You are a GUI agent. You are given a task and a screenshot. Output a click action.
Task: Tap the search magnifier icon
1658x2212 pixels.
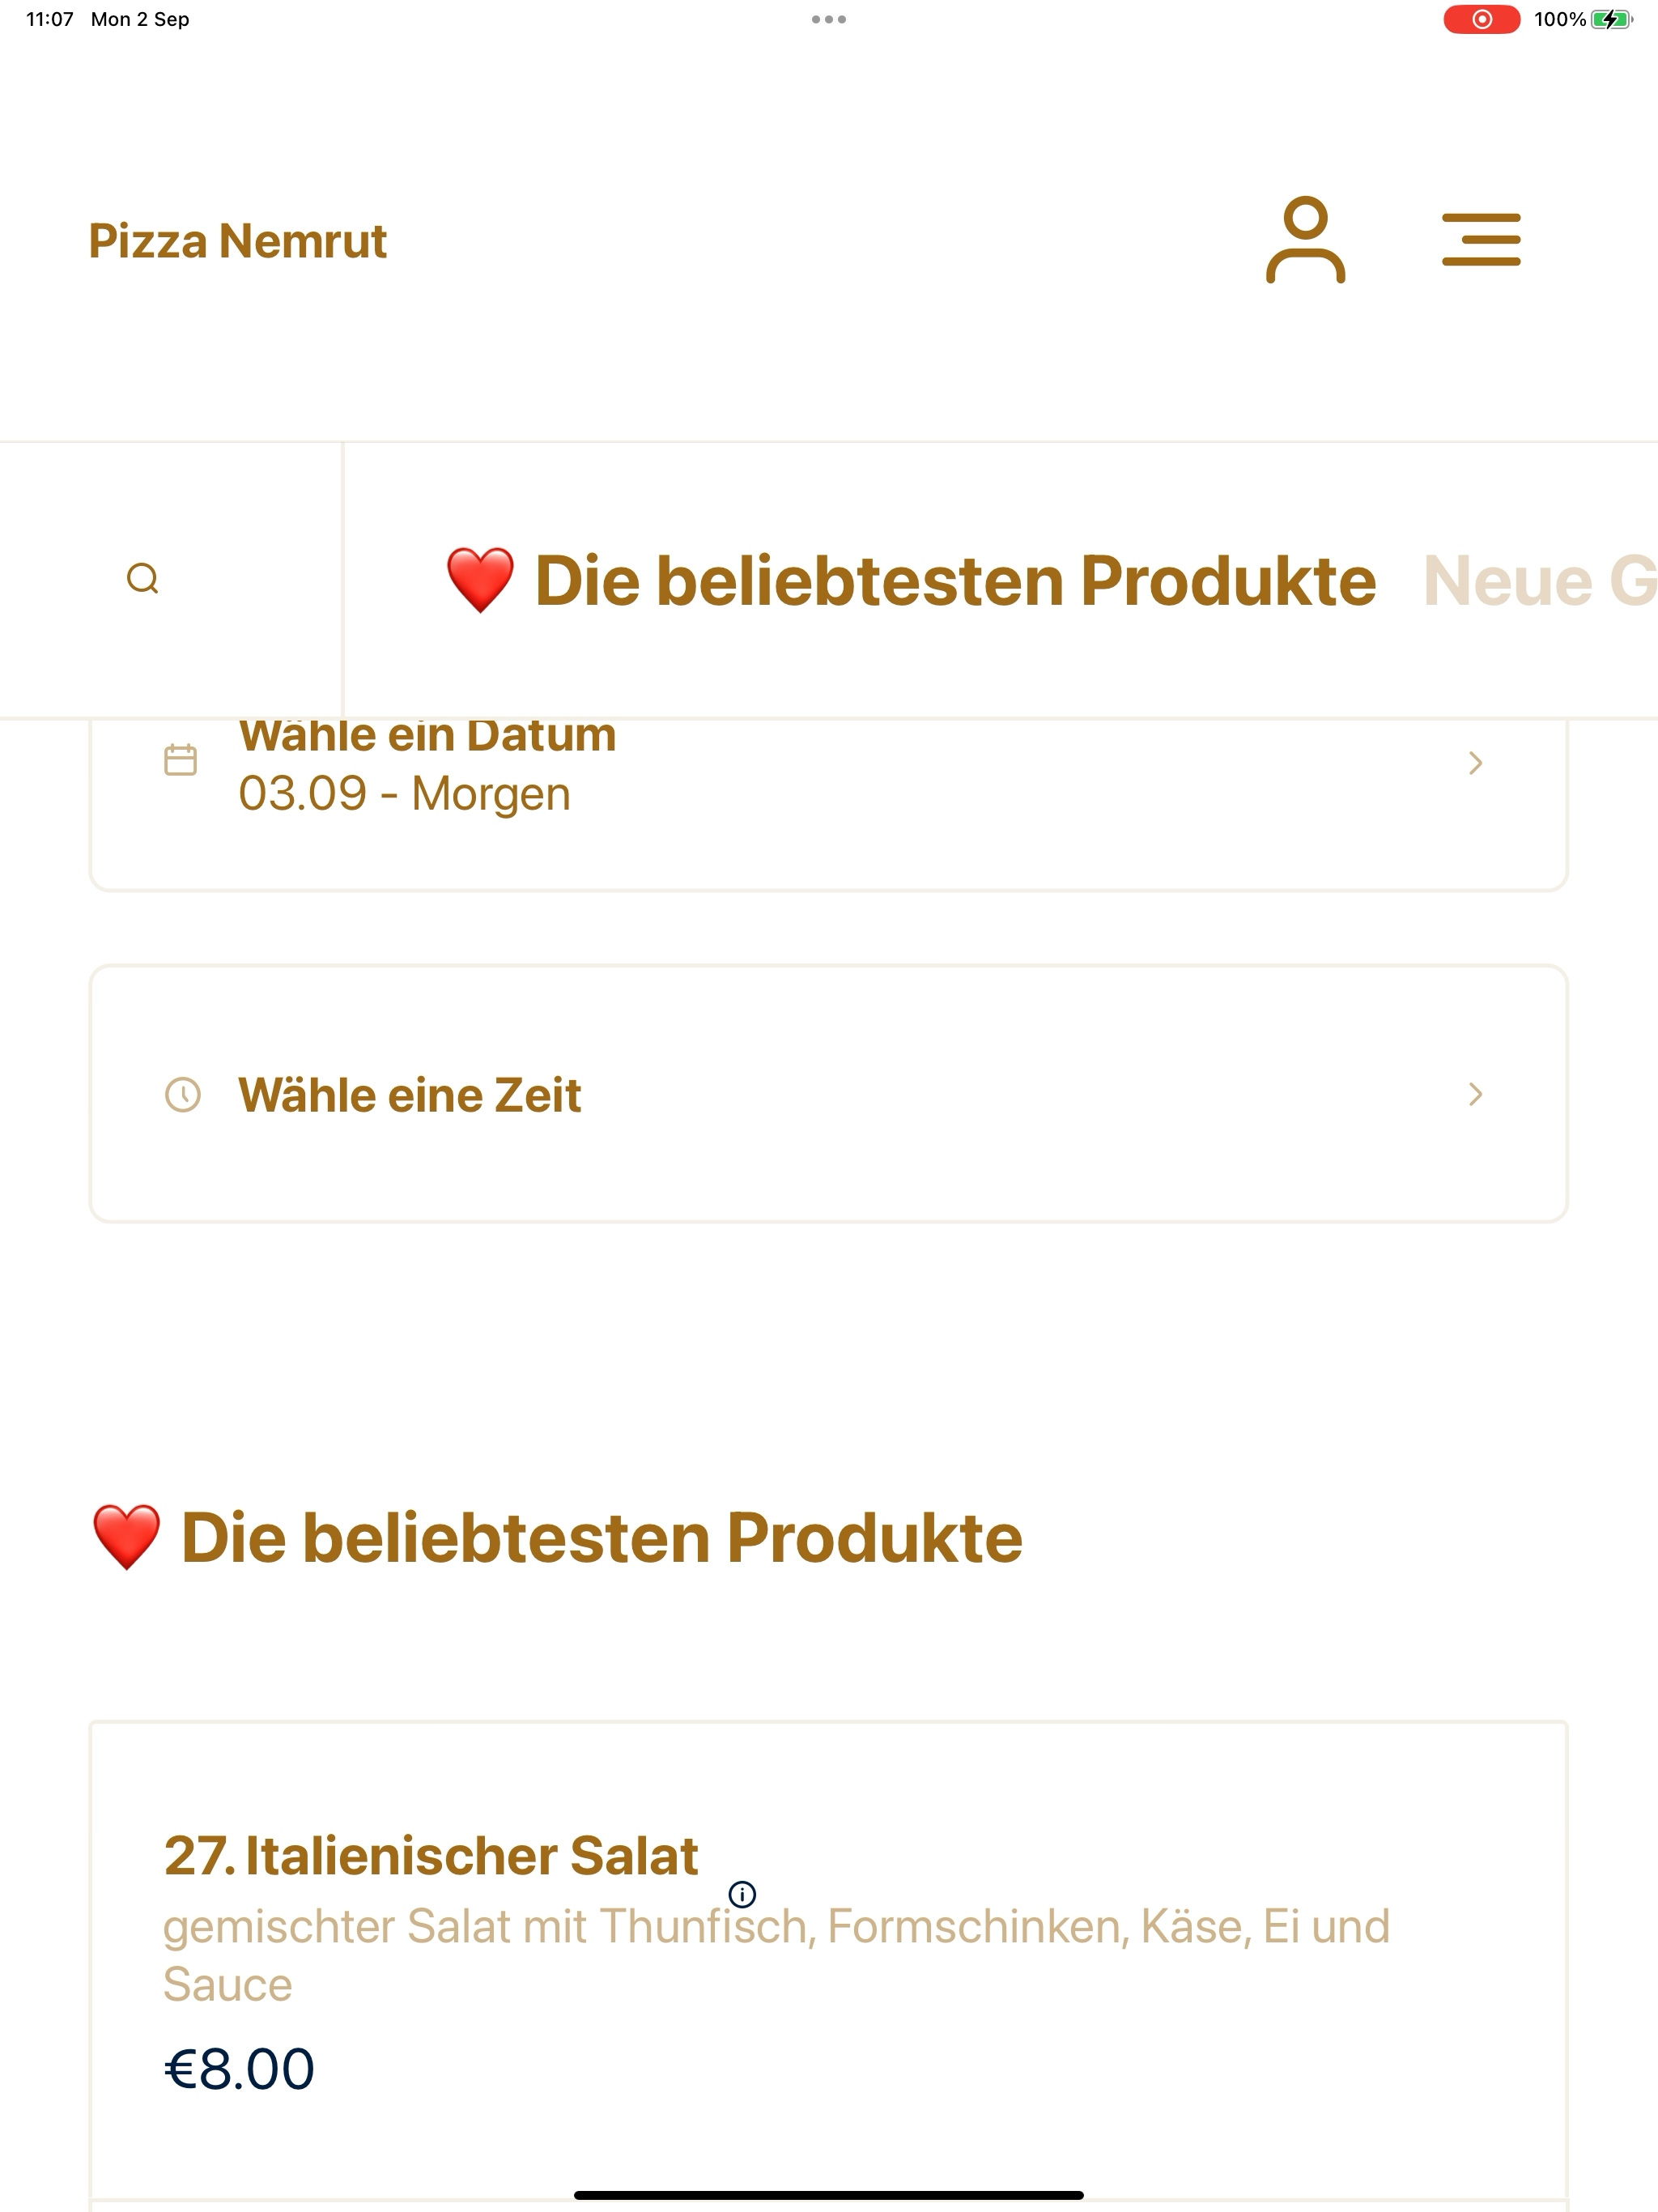pos(143,579)
